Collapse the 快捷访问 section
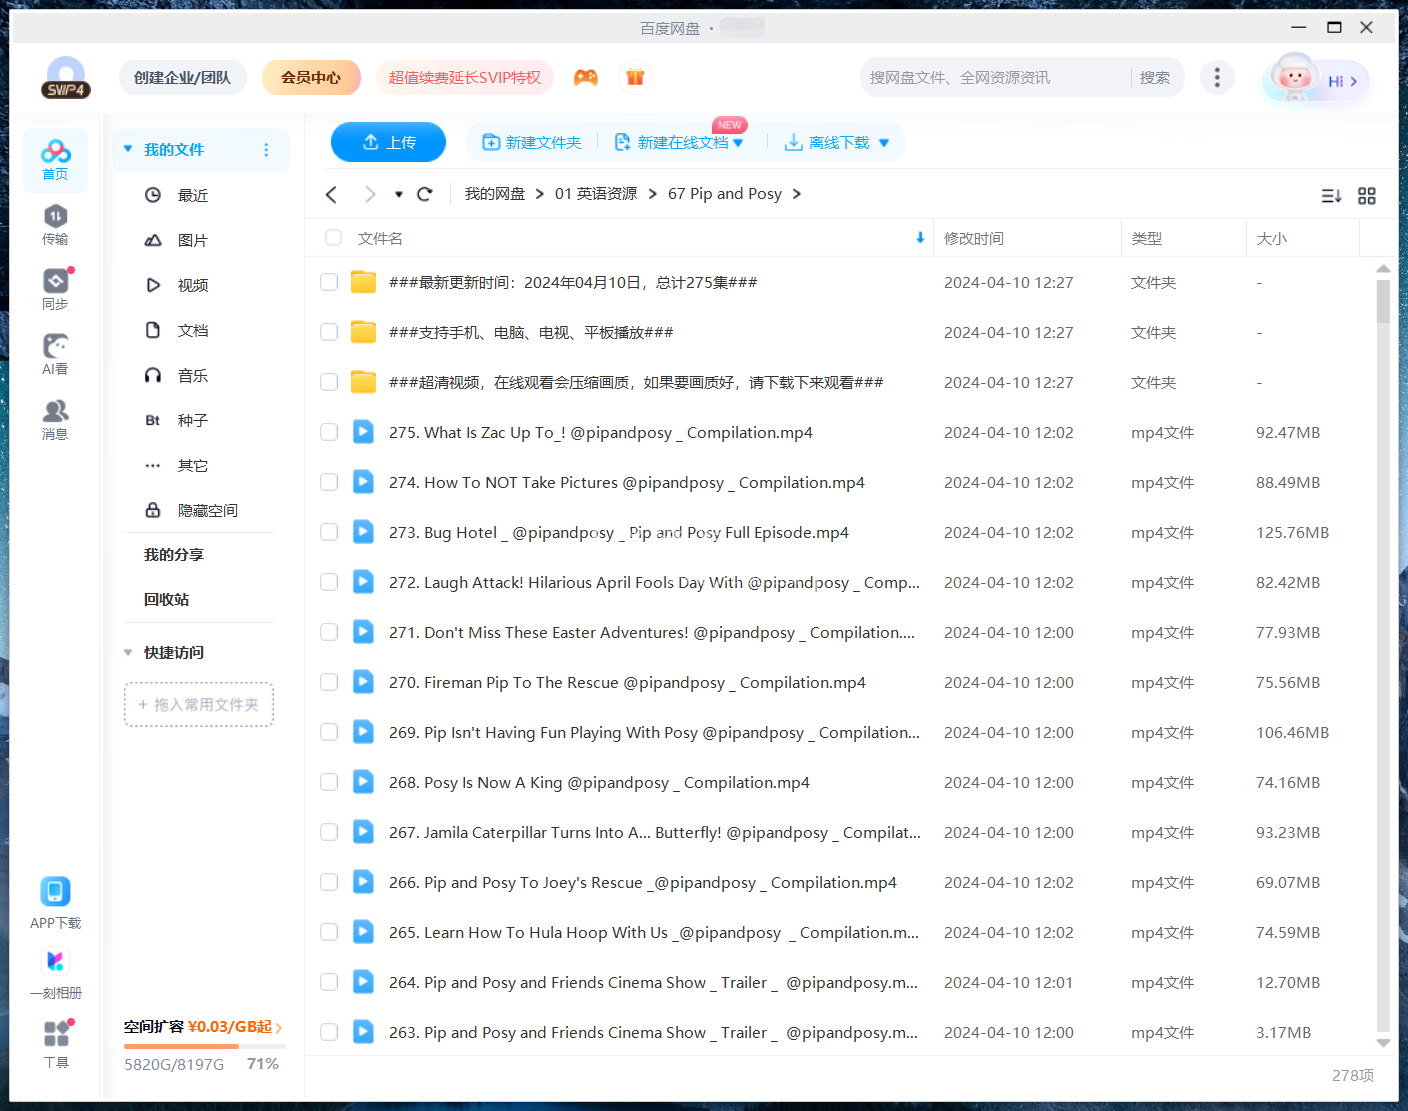 point(128,652)
